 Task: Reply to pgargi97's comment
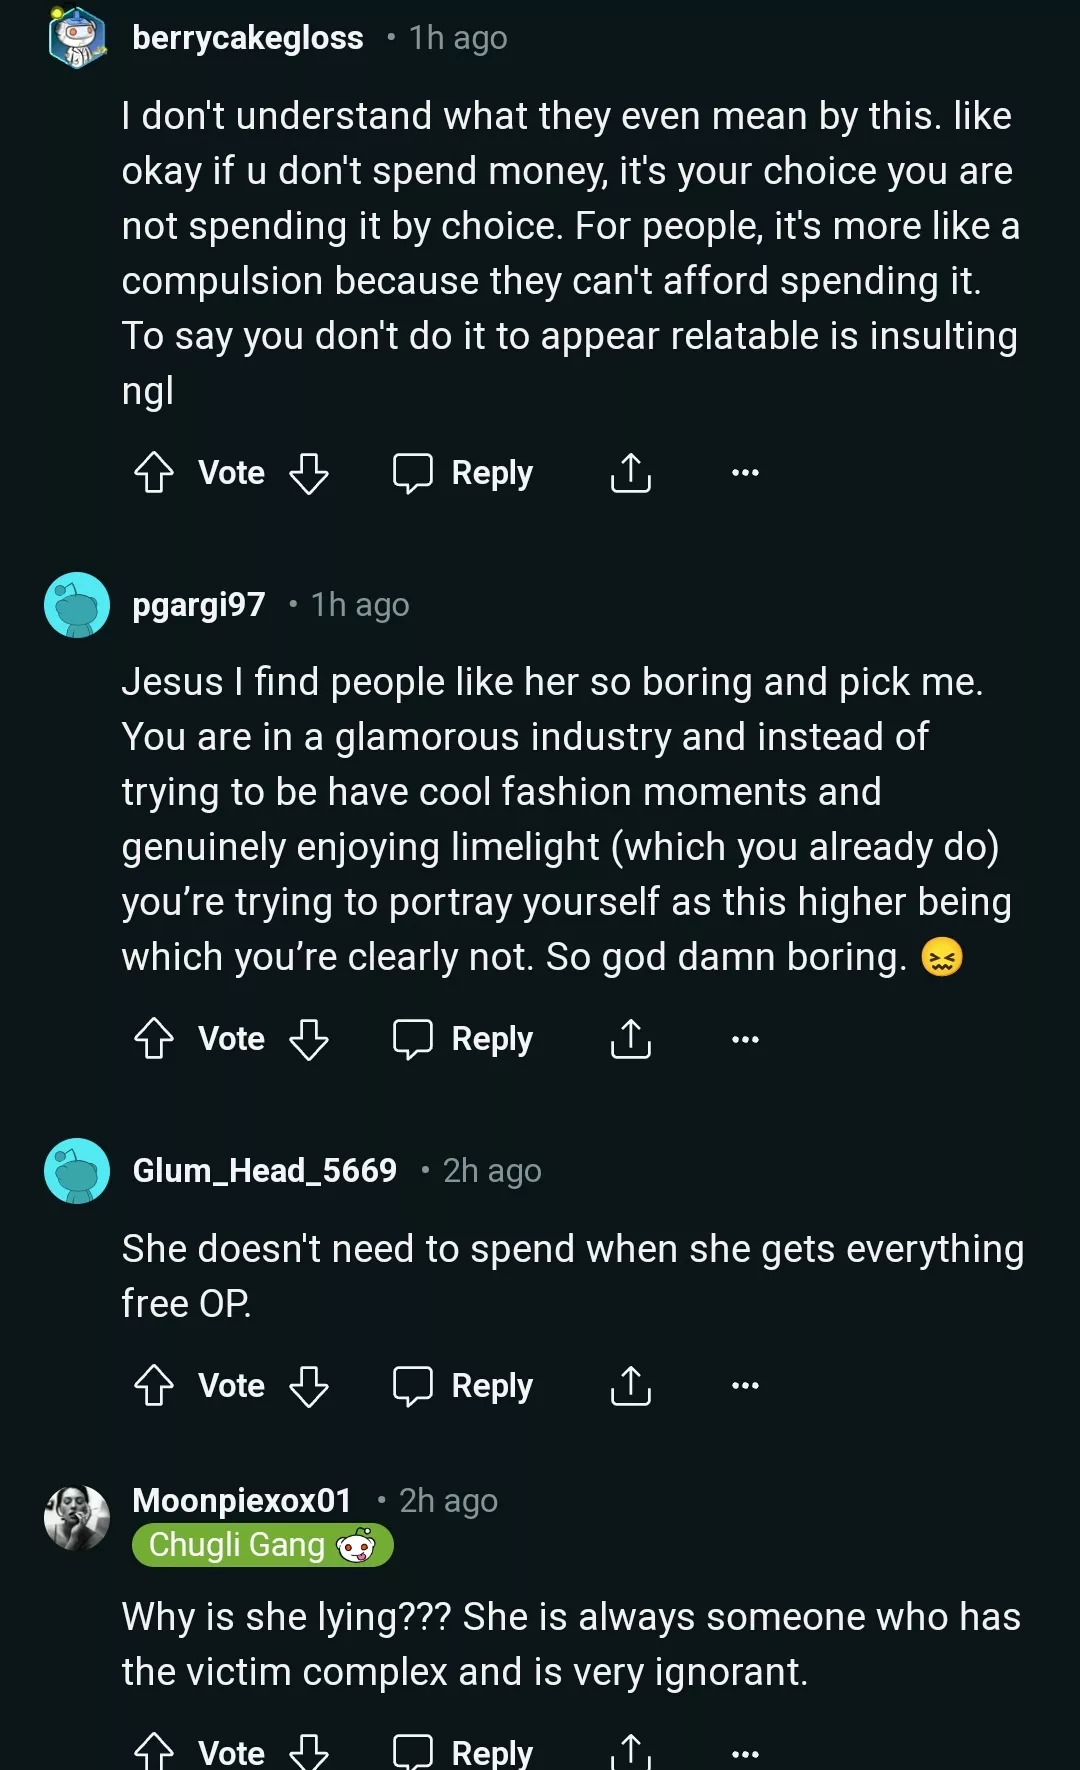(463, 1039)
